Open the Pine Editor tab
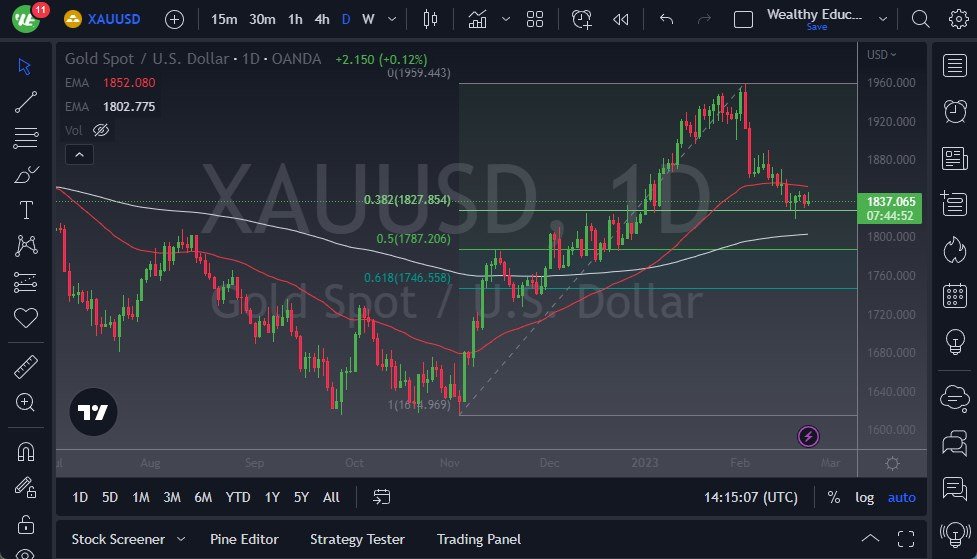Screen dimensions: 977x559 (x=244, y=539)
